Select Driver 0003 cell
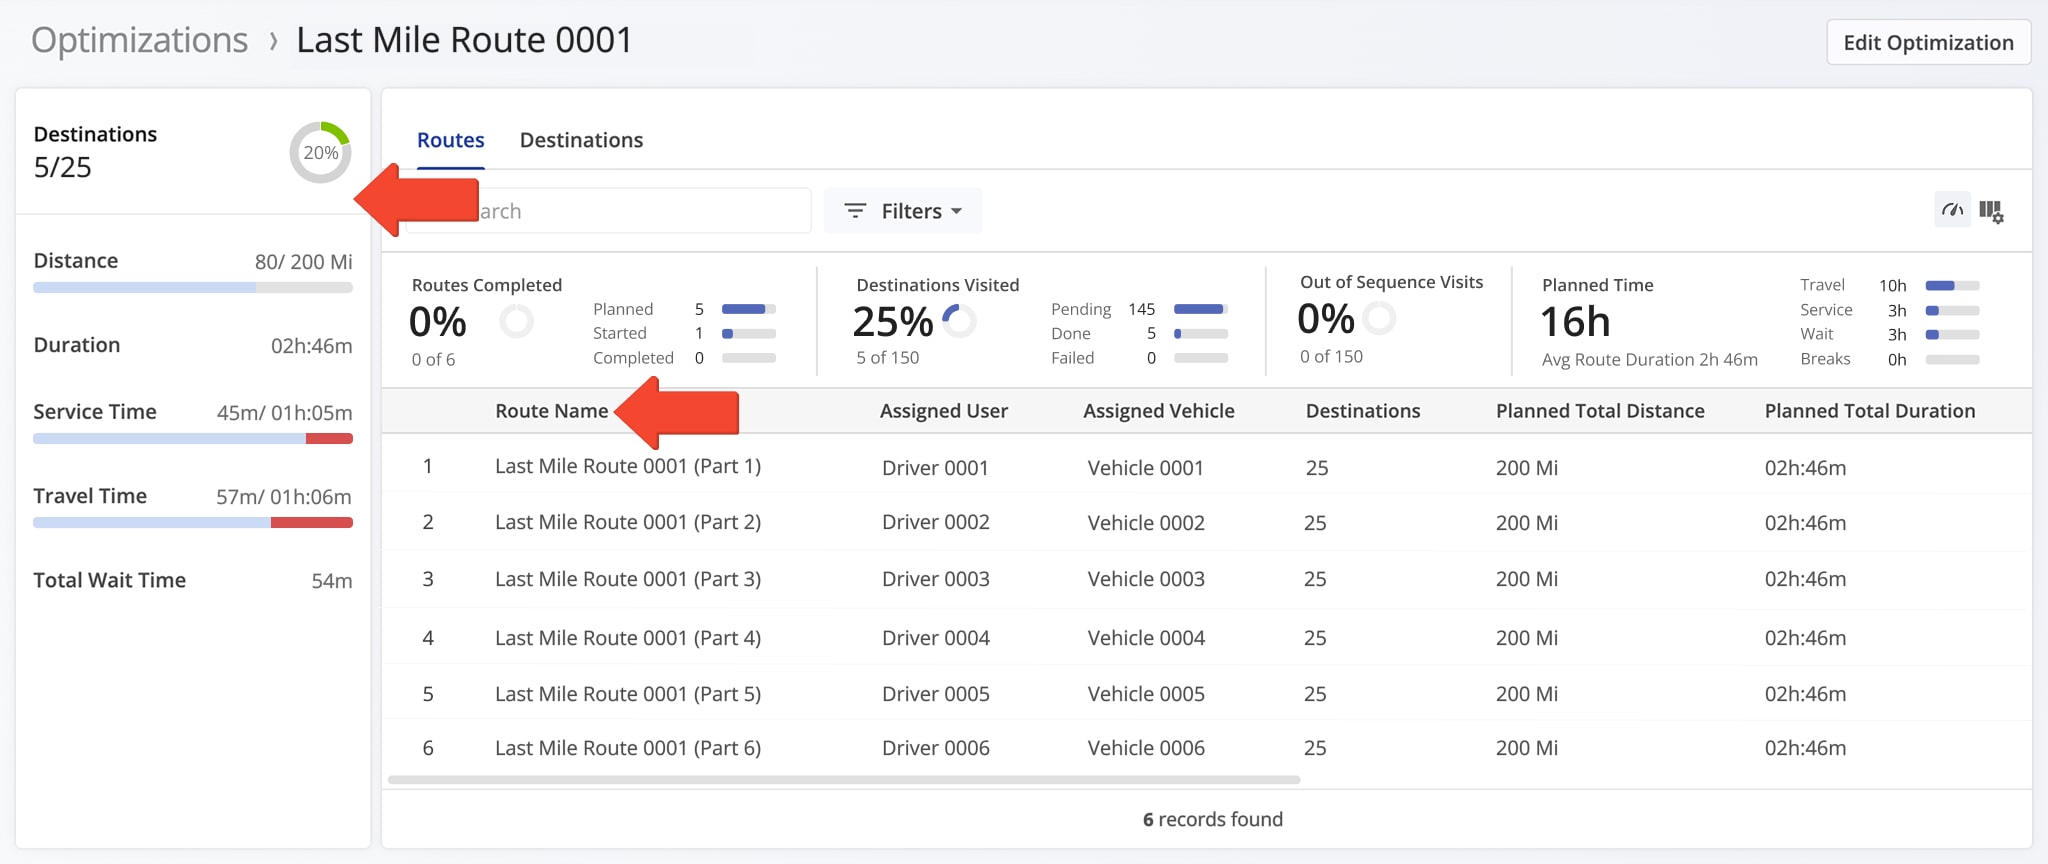Viewport: 2048px width, 864px height. pos(935,579)
